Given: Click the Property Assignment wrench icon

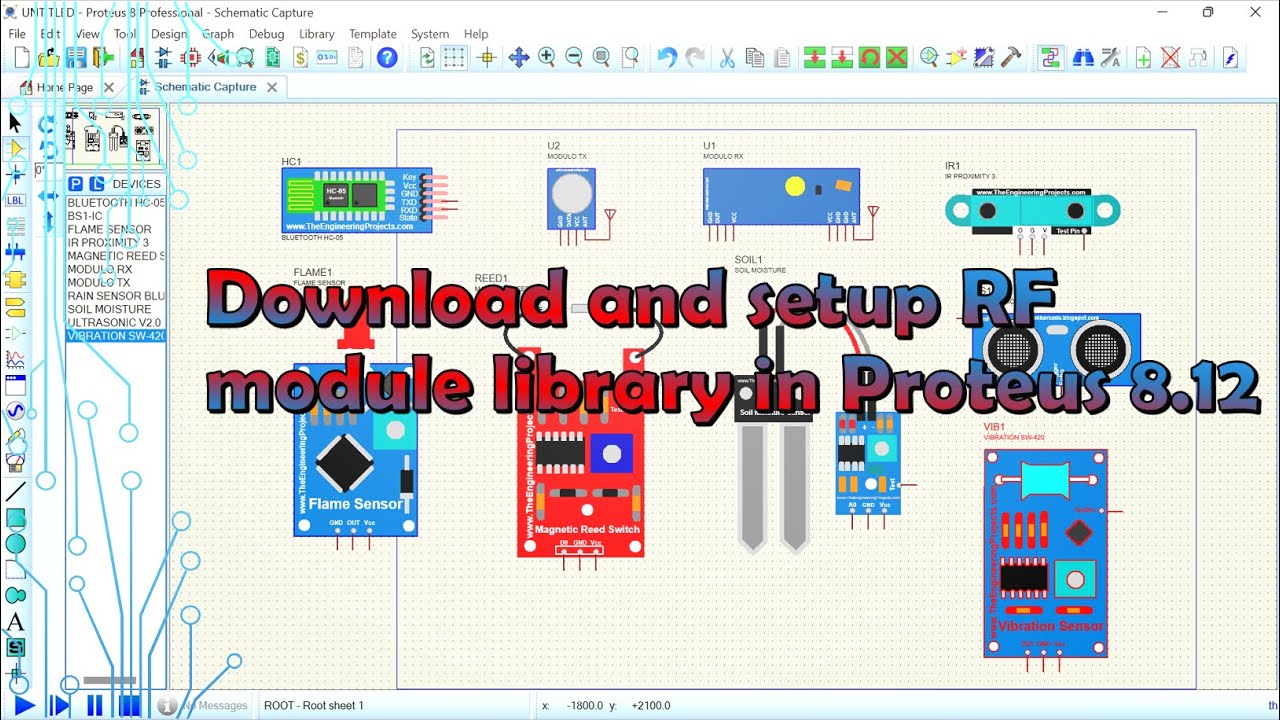Looking at the screenshot, I should tap(1110, 58).
